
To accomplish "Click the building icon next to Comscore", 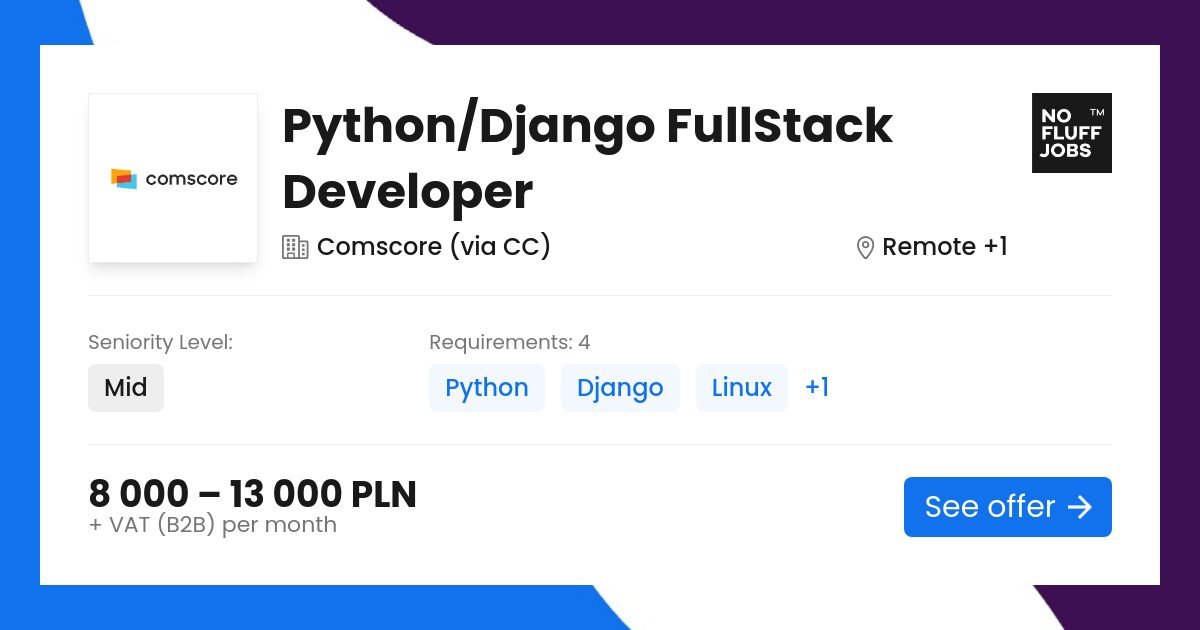I will click(294, 246).
